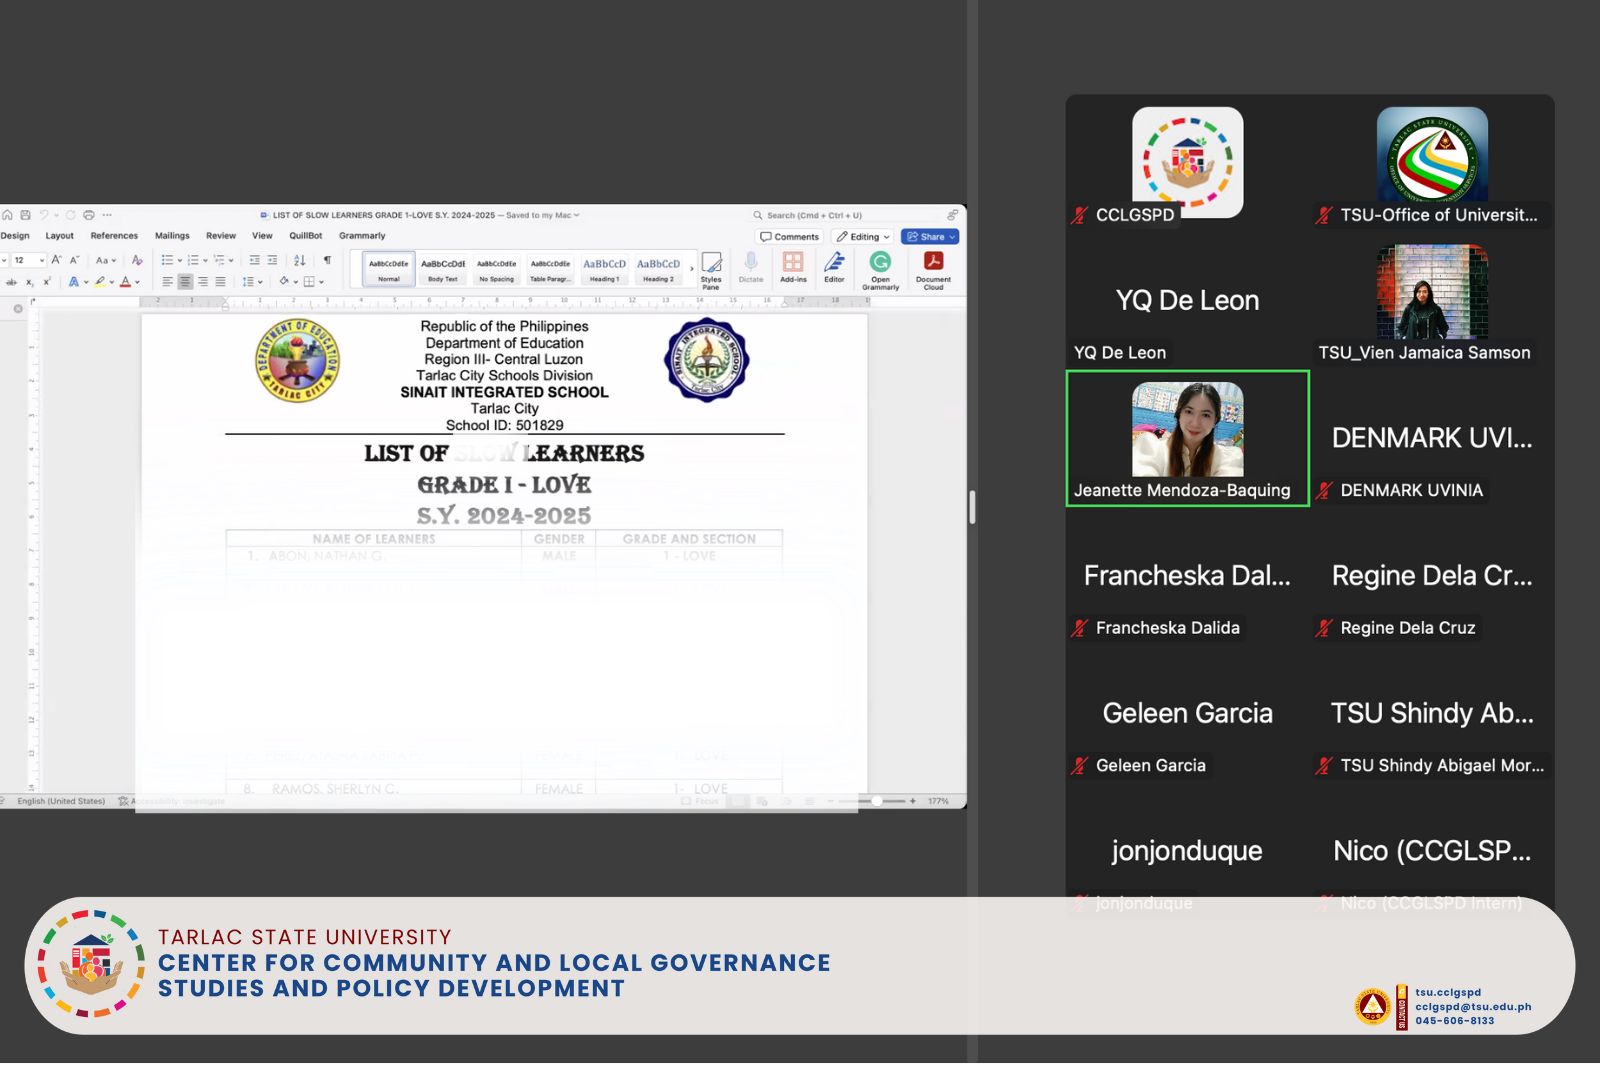Click the Numbering list icon
1600x1080 pixels.
coord(193,260)
